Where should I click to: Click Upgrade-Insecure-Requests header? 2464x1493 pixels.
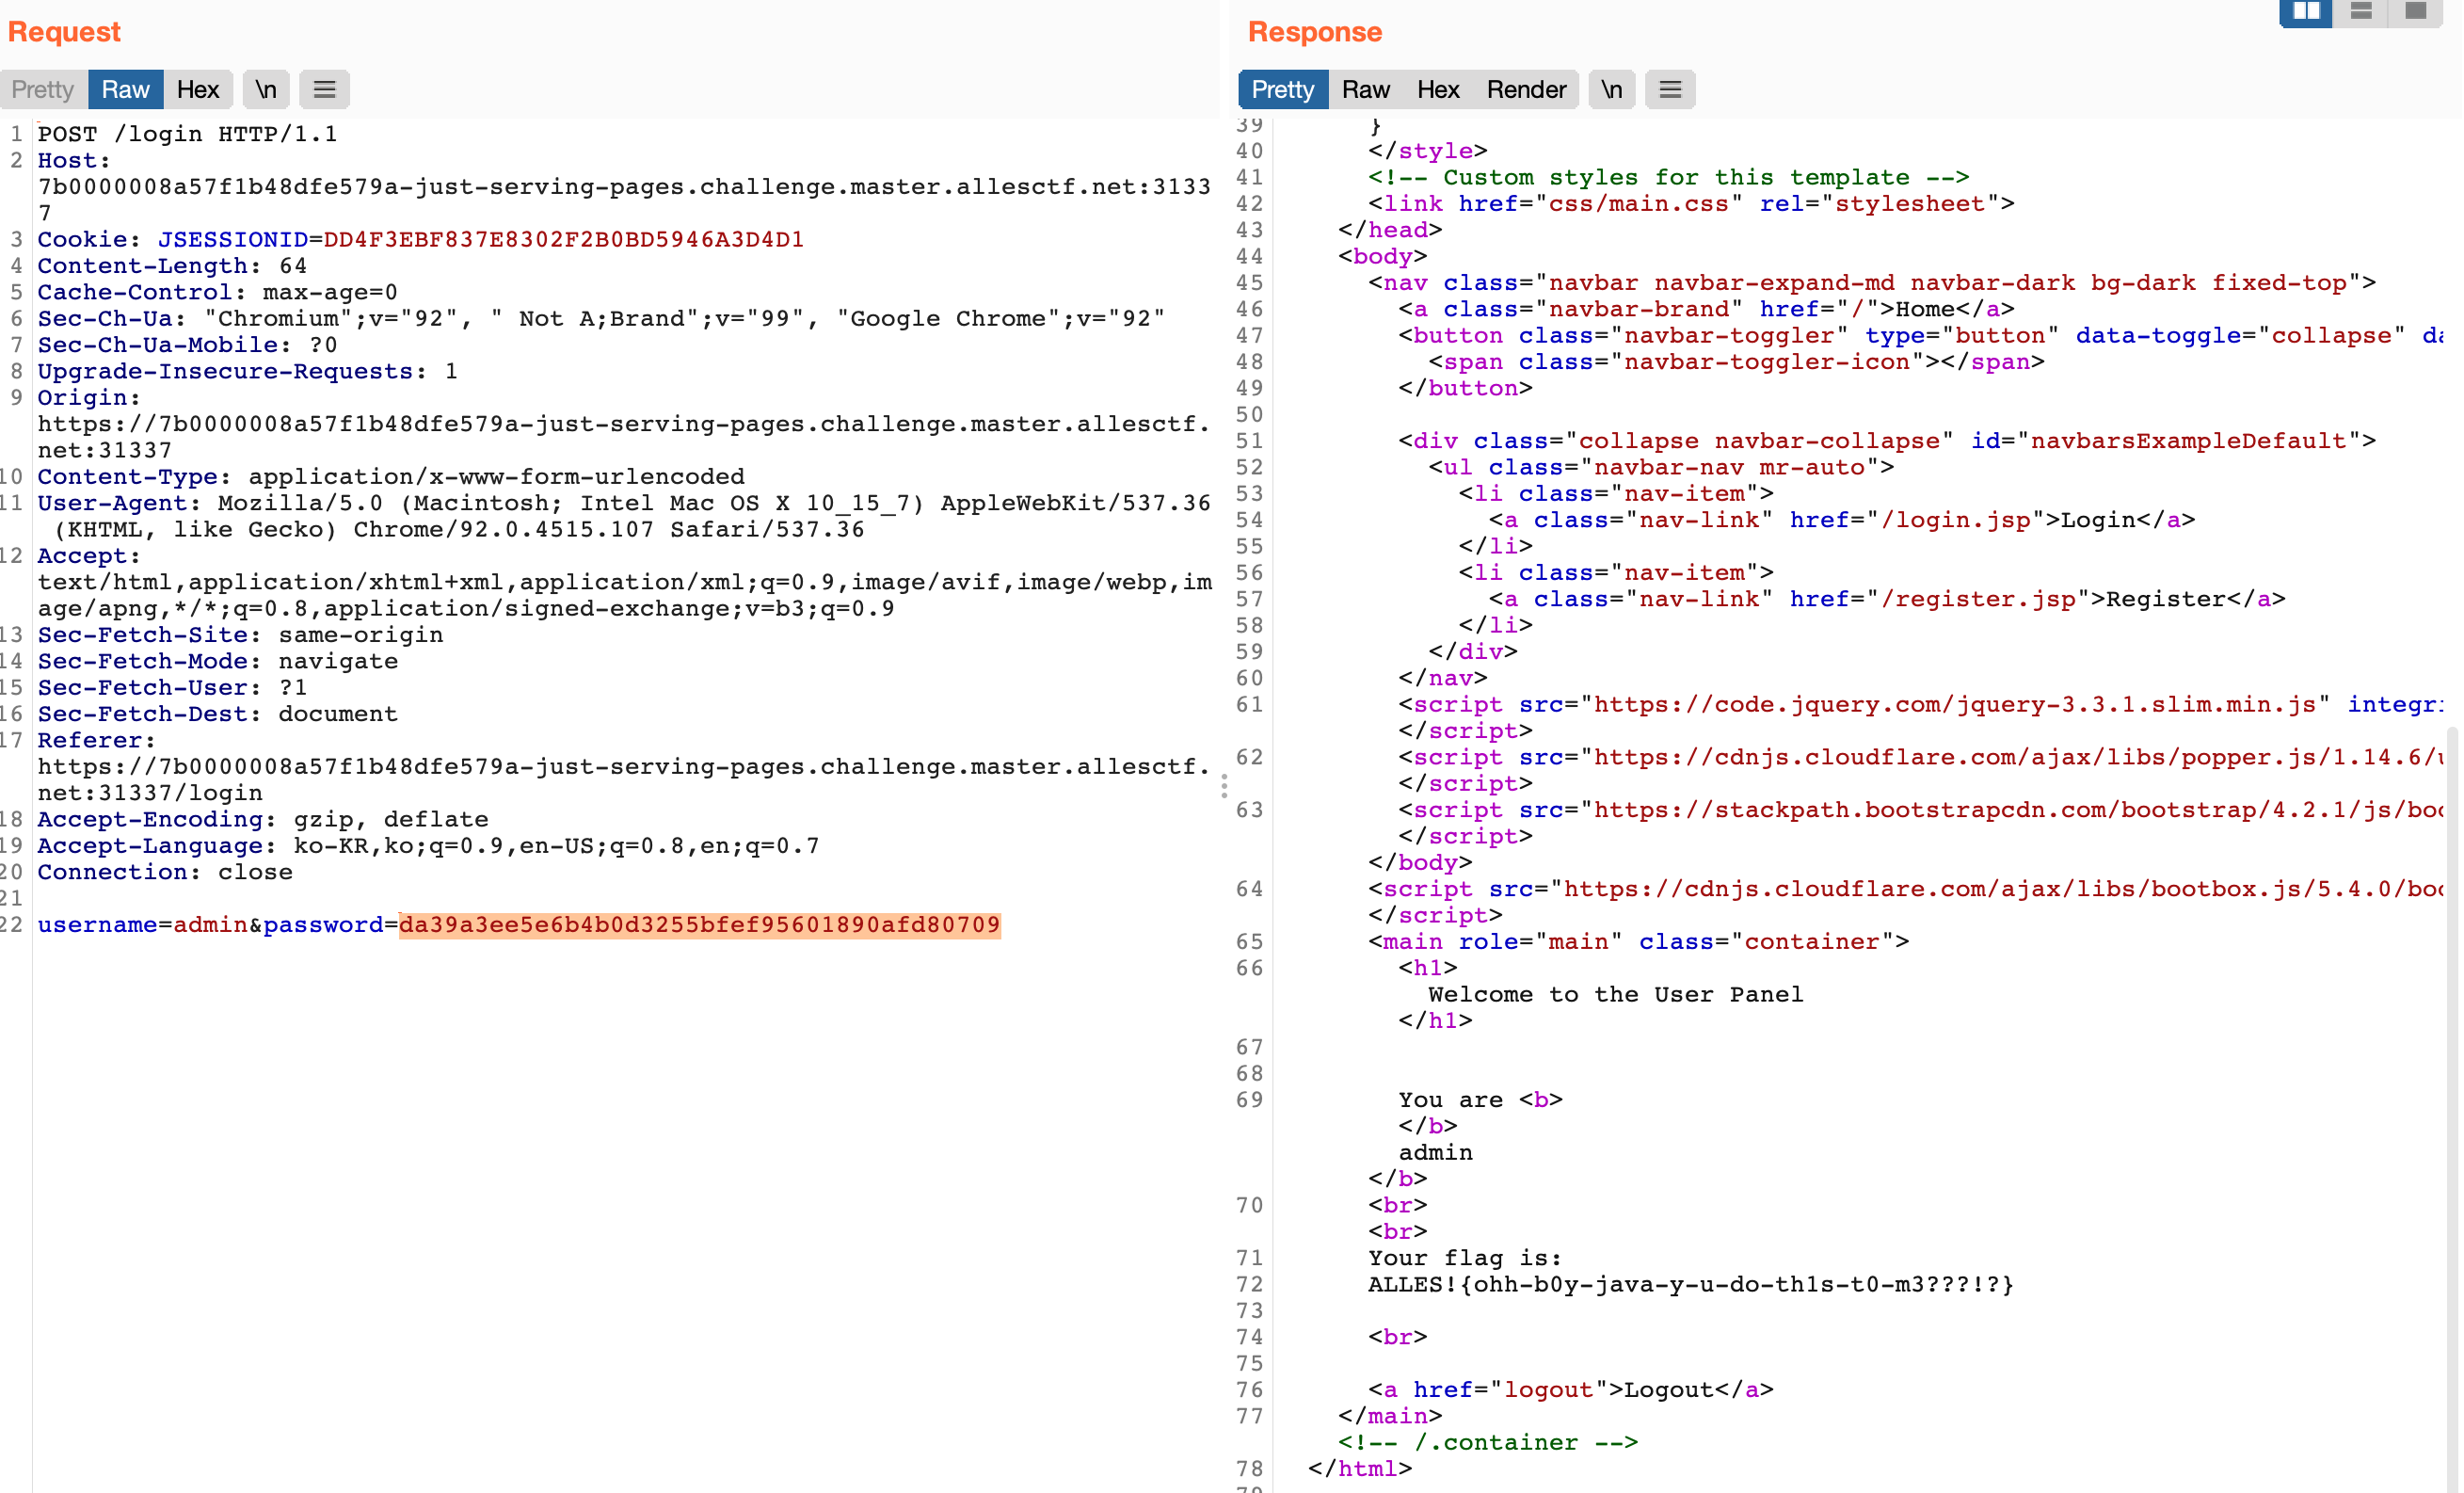click(248, 371)
